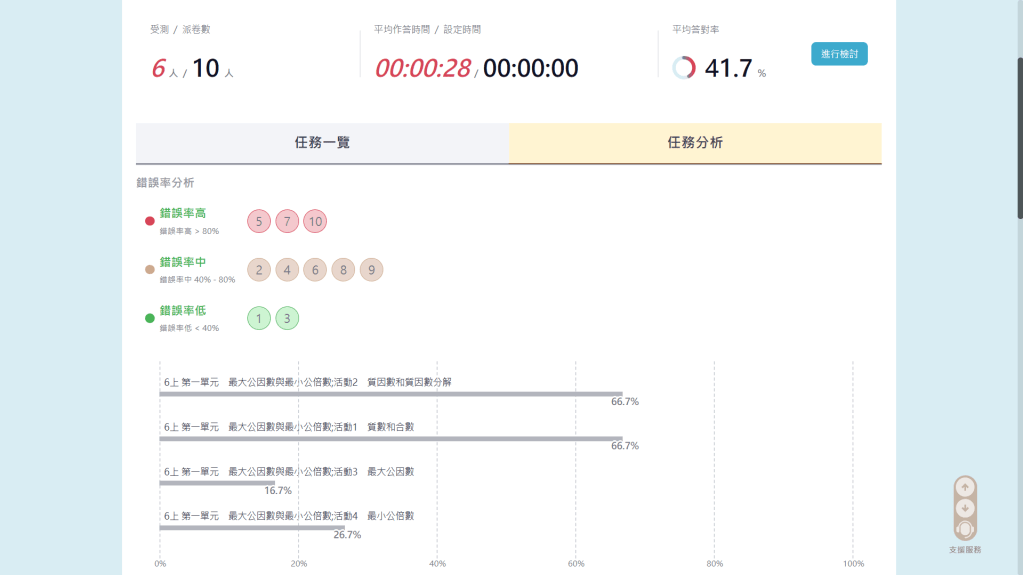Image resolution: width=1023 pixels, height=575 pixels.
Task: Switch to the 任務一覽 tab
Action: tap(322, 143)
